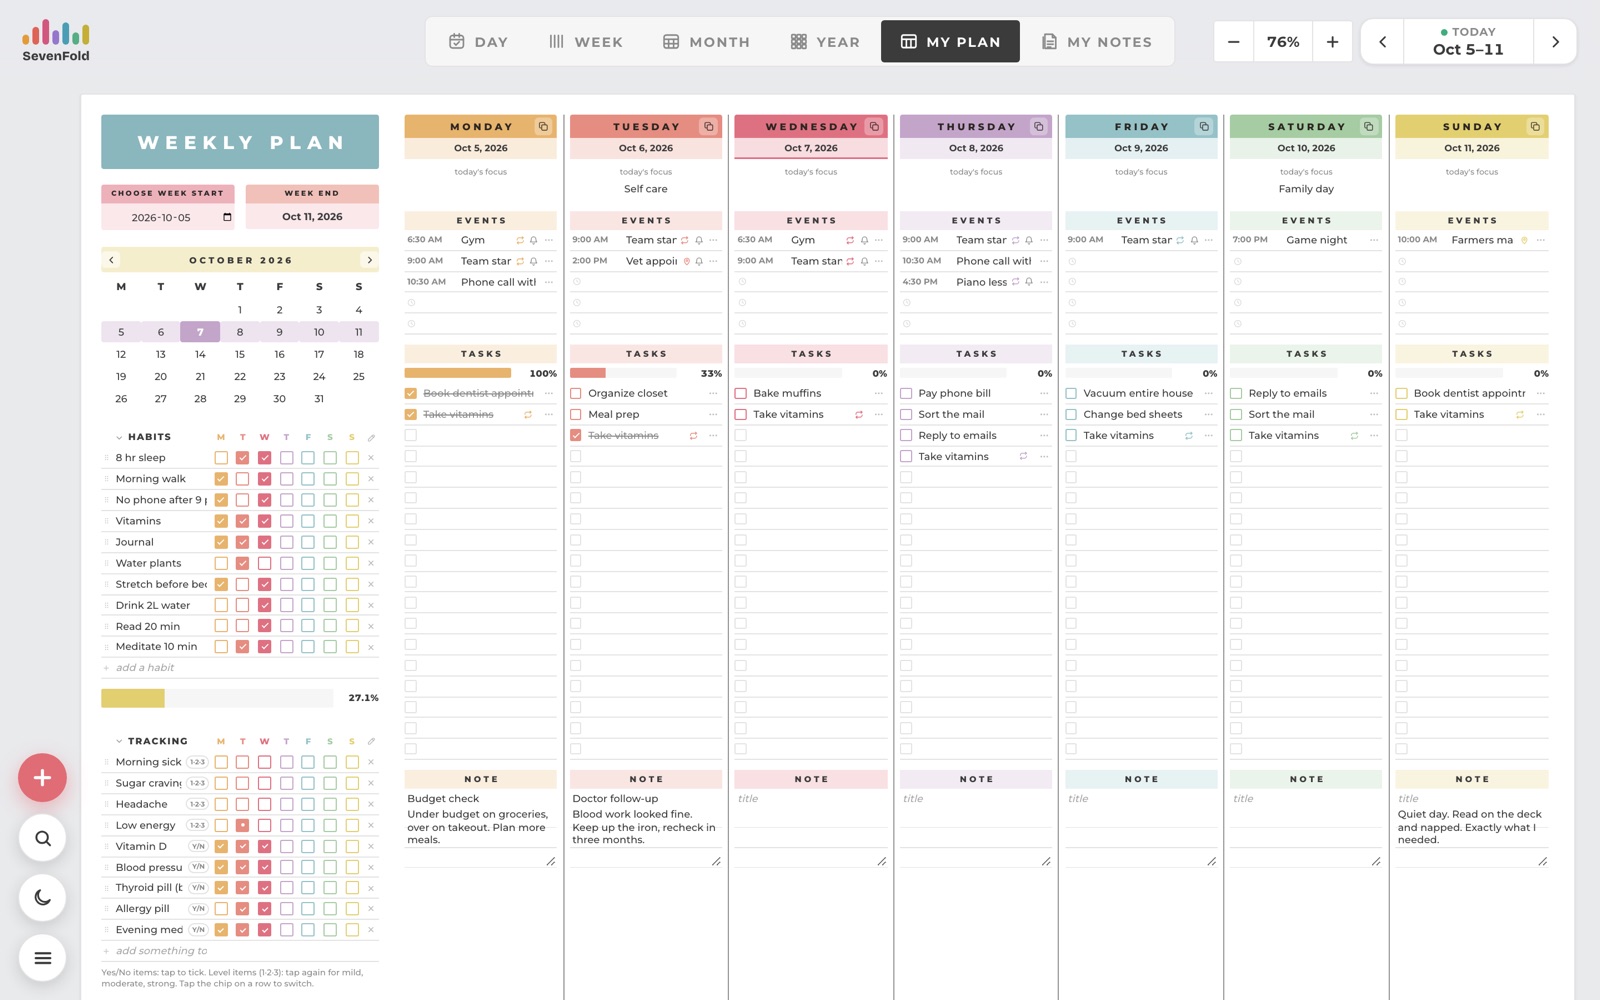Click the copy icon in Thursday header
The height and width of the screenshot is (1000, 1600).
click(1038, 126)
